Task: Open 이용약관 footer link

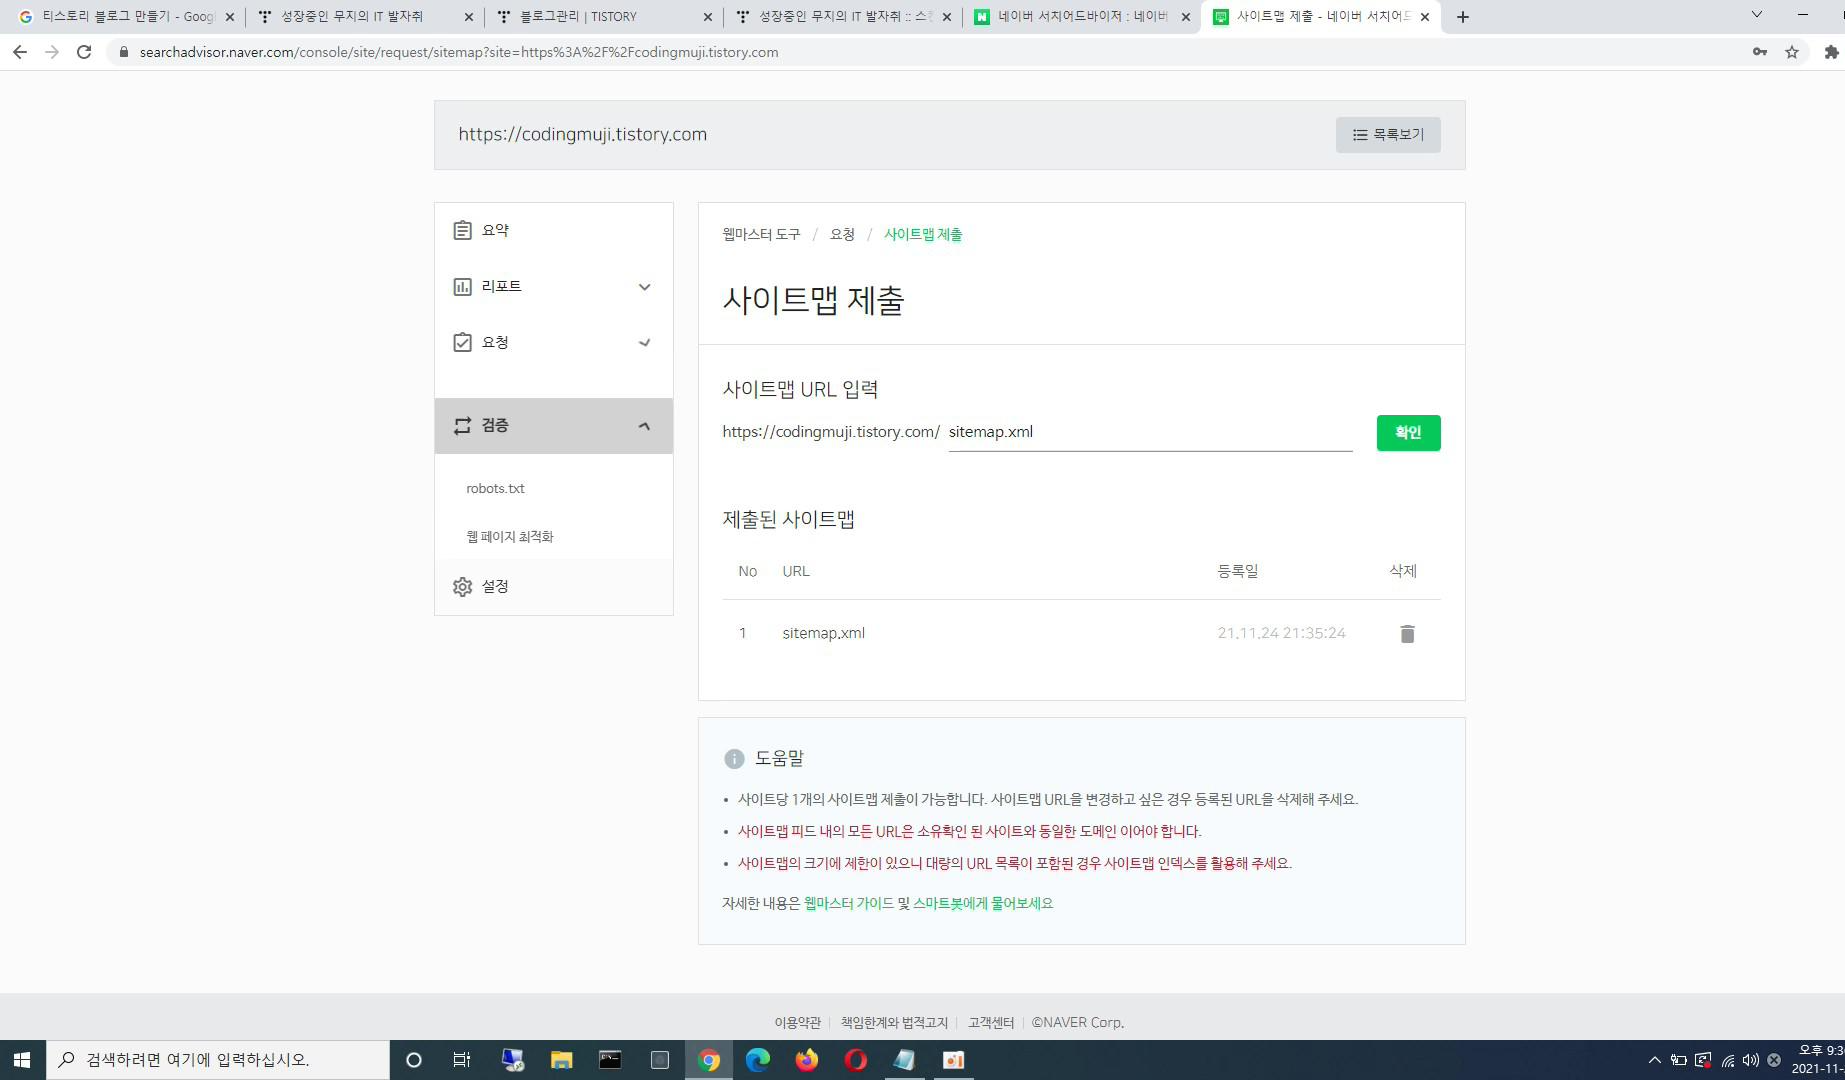Action: (797, 1023)
